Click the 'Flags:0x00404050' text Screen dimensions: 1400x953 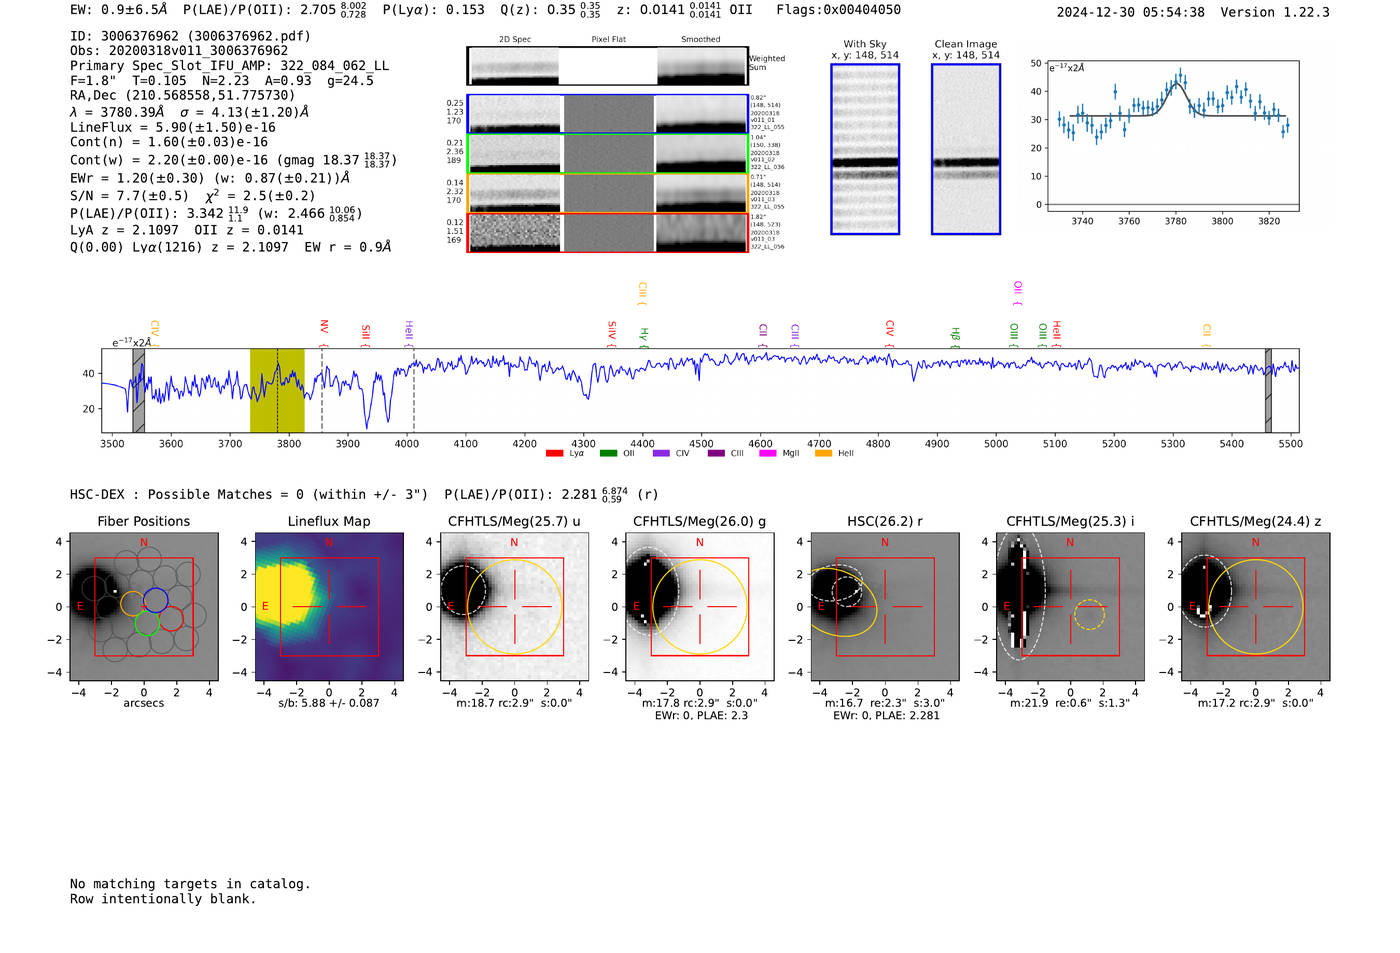tap(838, 10)
